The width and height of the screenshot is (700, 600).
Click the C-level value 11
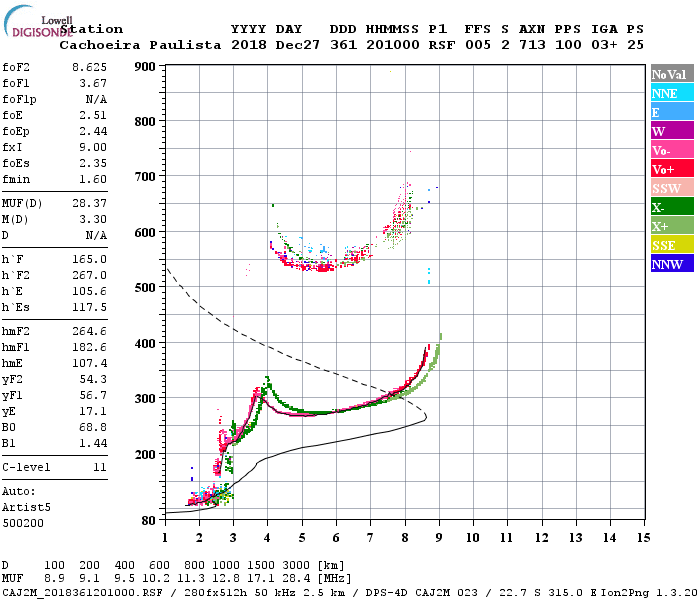point(100,467)
